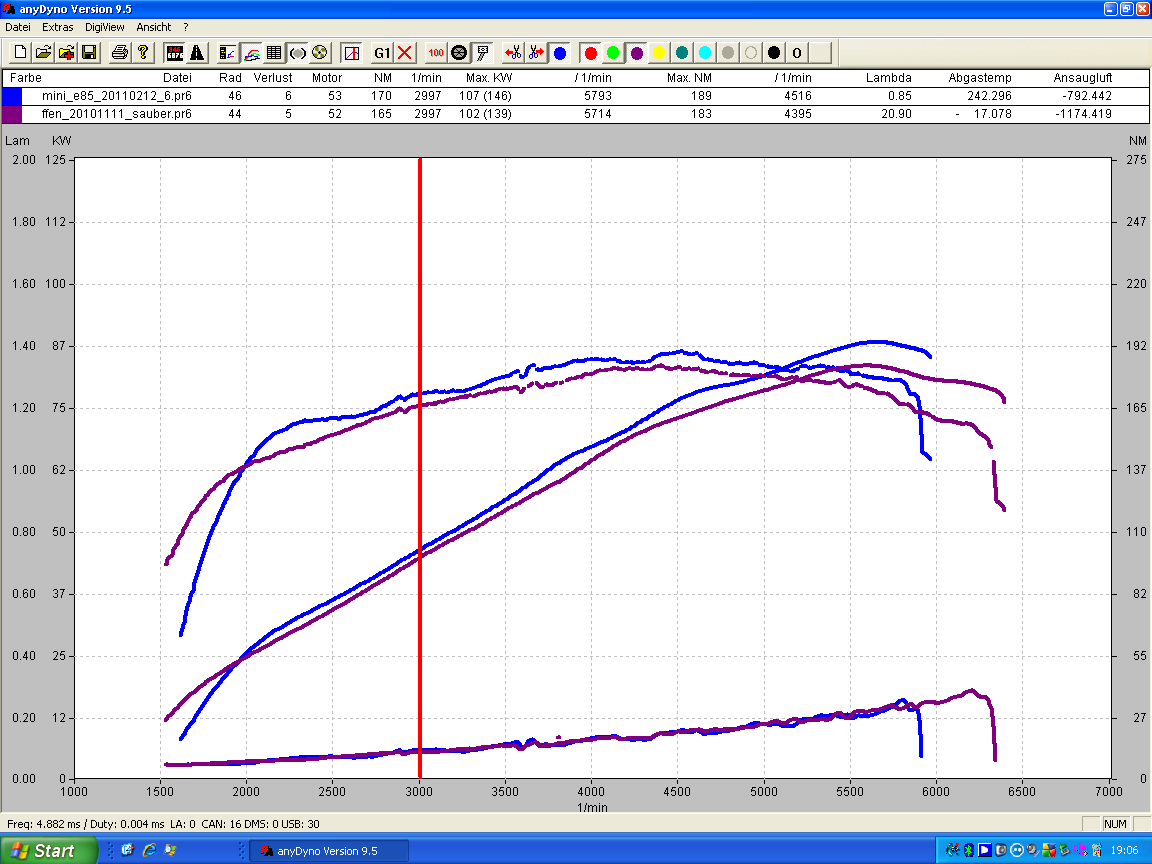Open the Datei menu
Screen dimensions: 1152x864
[18, 27]
